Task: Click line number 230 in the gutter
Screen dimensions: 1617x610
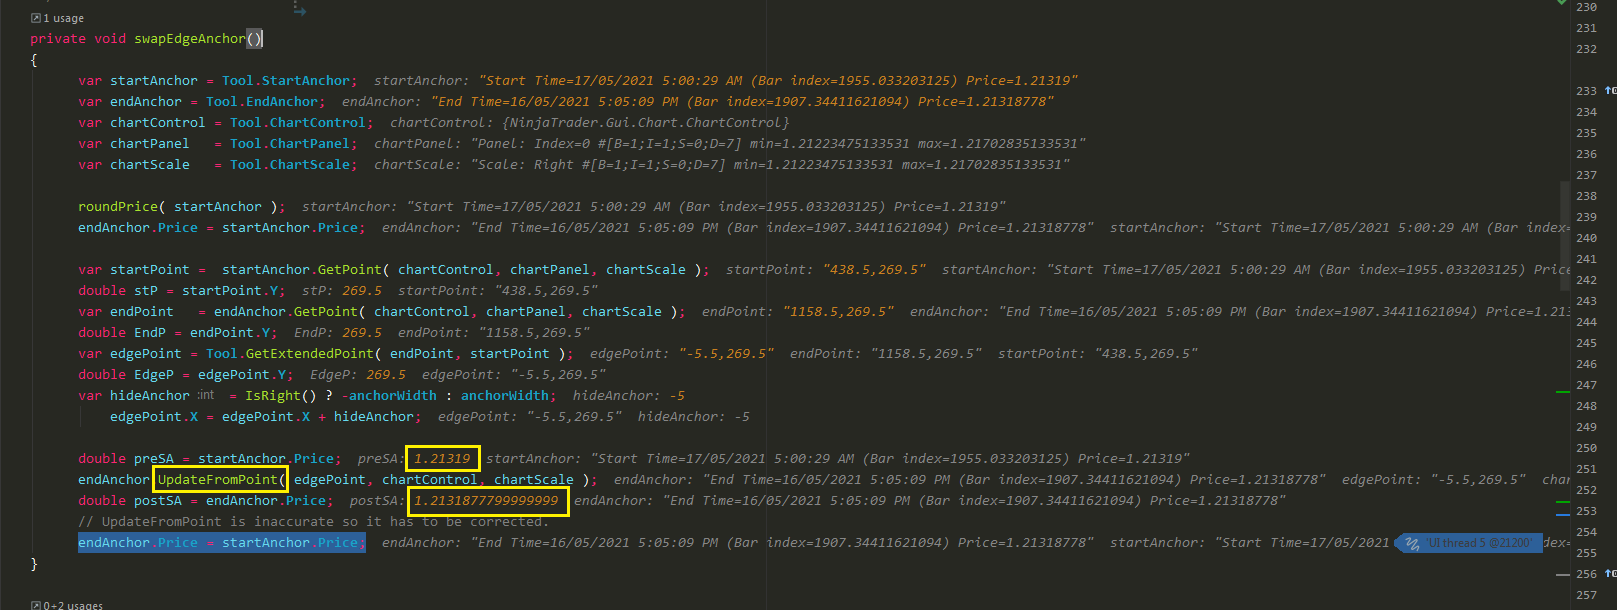Action: pos(1586,7)
